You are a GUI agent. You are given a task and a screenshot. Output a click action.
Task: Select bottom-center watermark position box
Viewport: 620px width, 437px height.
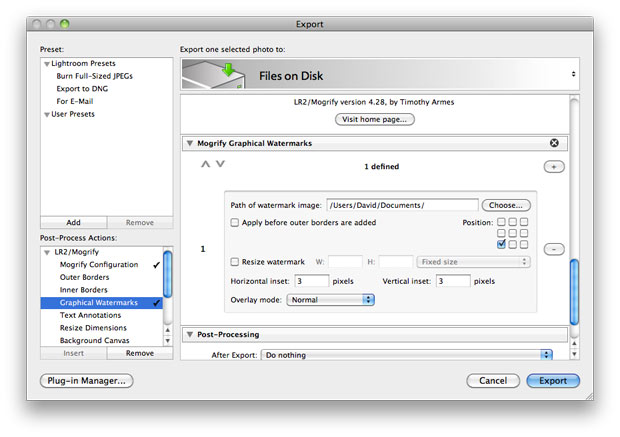click(512, 244)
